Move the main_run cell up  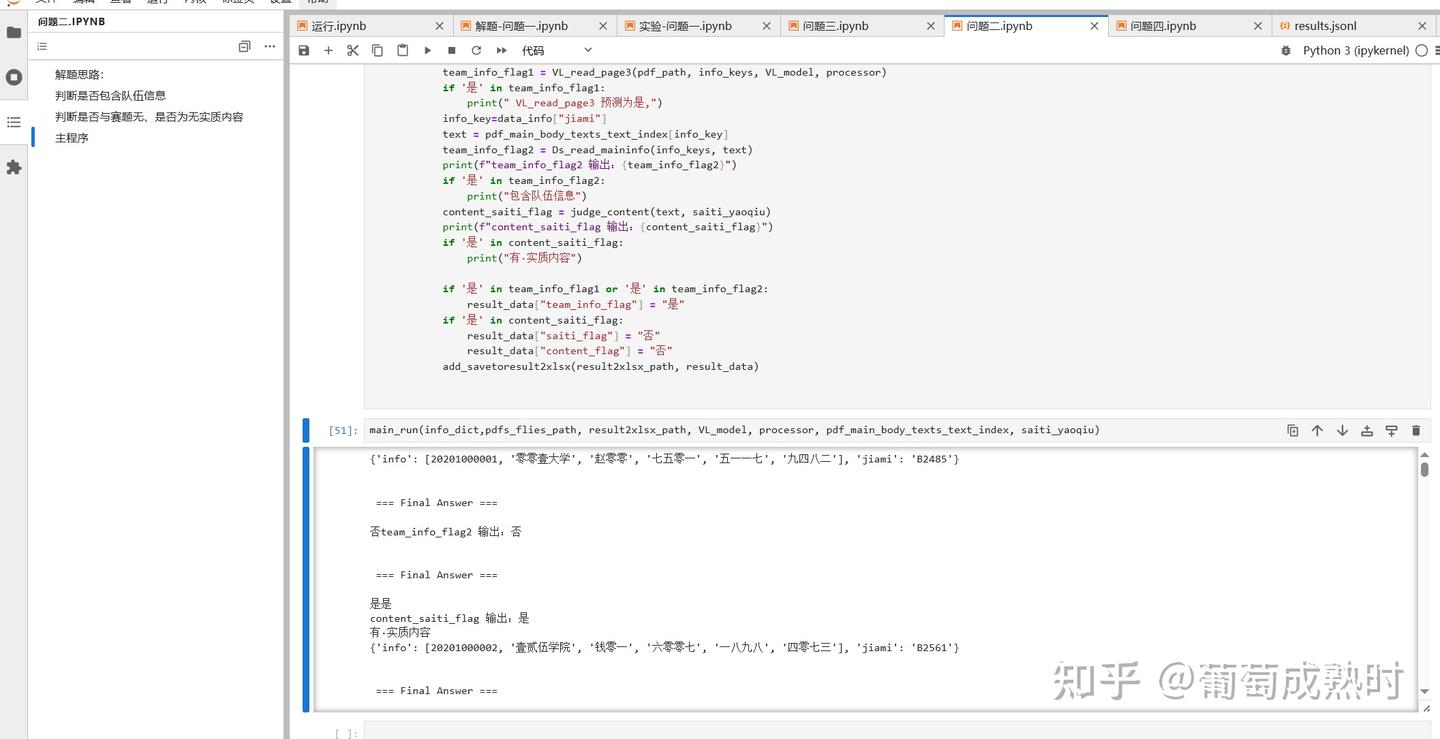[x=1317, y=430]
